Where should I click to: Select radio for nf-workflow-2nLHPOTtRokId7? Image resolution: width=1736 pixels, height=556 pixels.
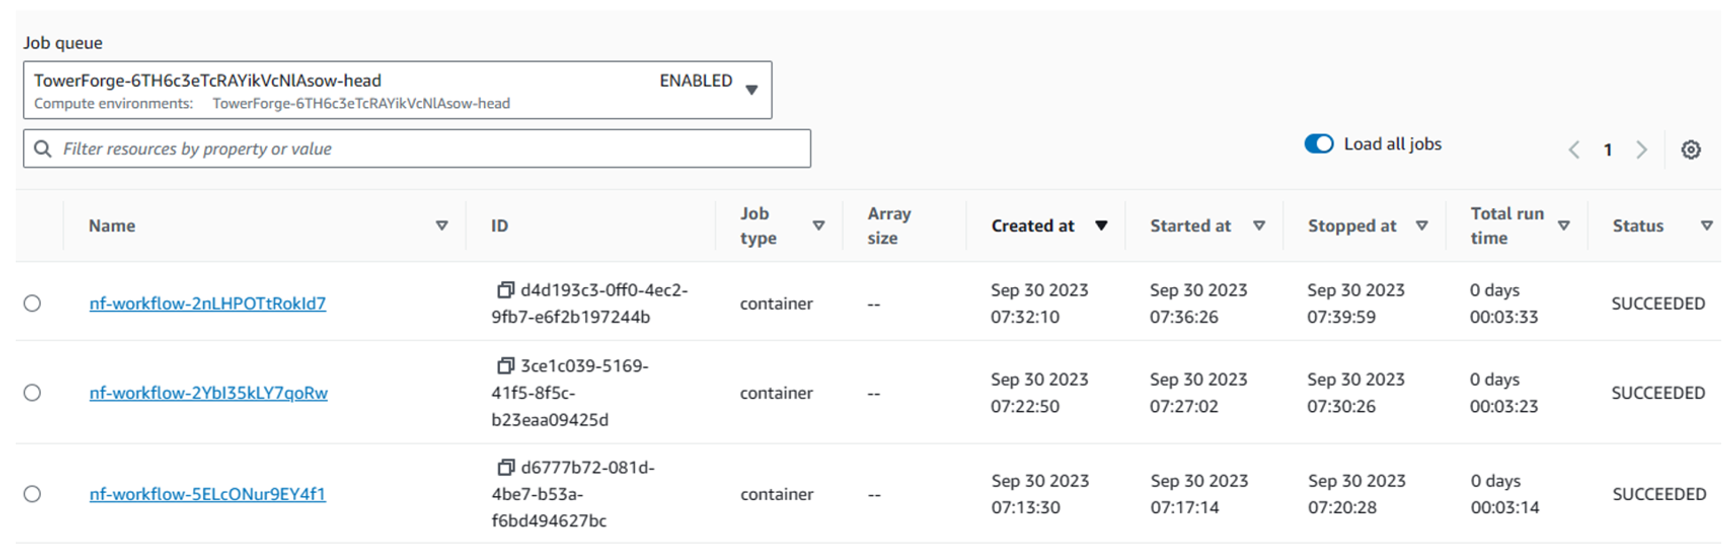33,303
